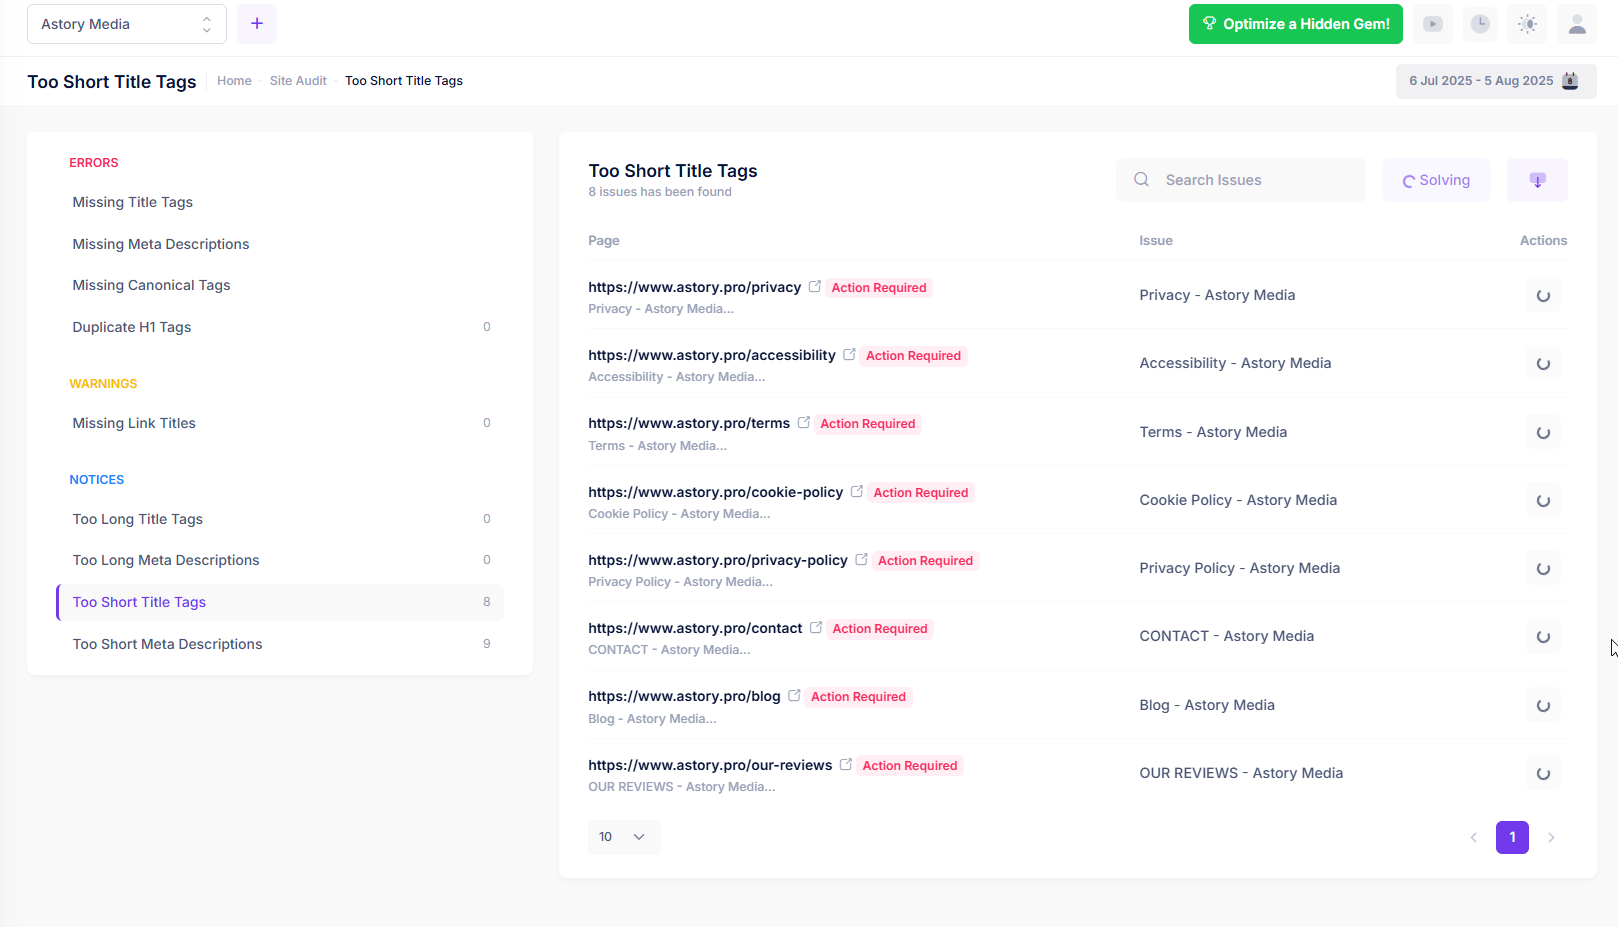Open https://www.astory.pro/privacy-policy link
The width and height of the screenshot is (1618, 927).
tap(718, 560)
